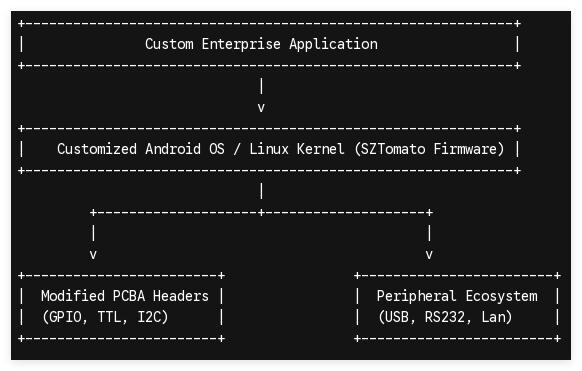Select the Customized Android OS text
582x371 pixels.
pos(141,149)
